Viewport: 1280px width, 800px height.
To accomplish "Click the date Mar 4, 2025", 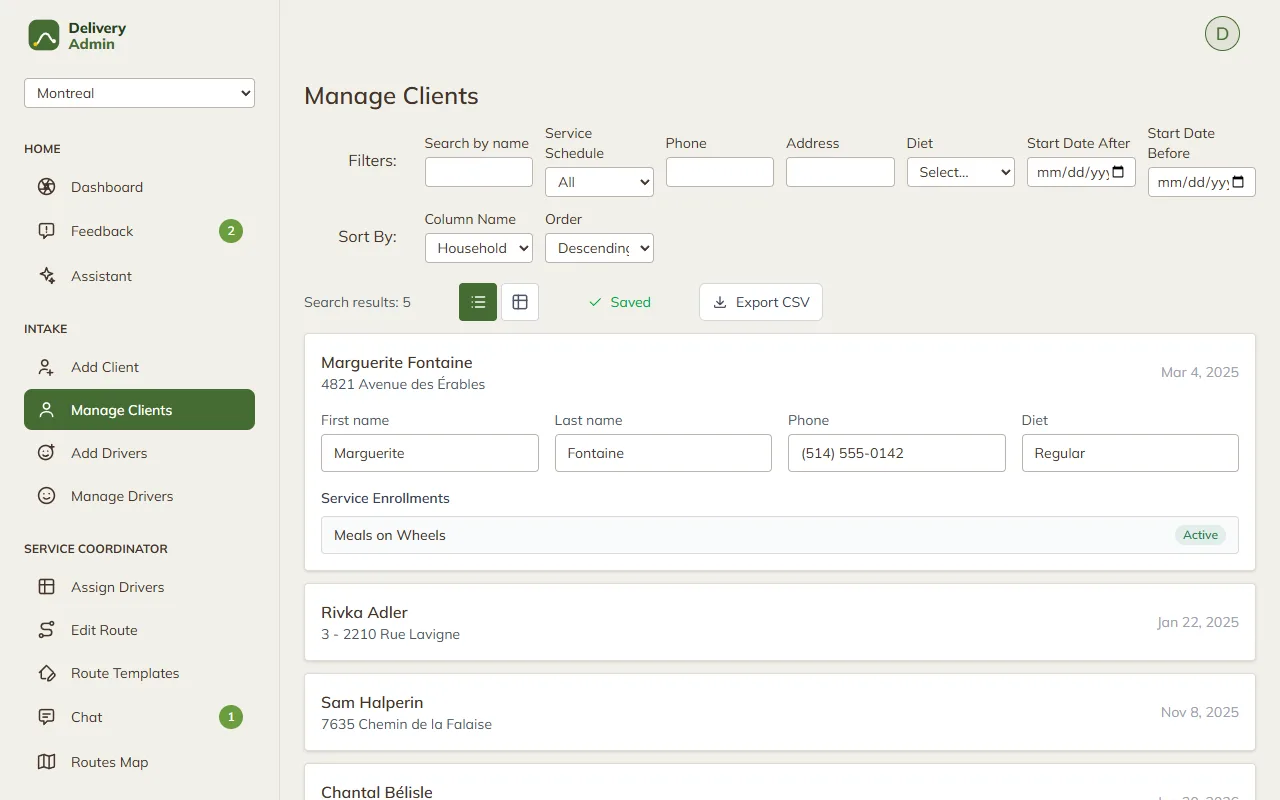I will pyautogui.click(x=1200, y=372).
